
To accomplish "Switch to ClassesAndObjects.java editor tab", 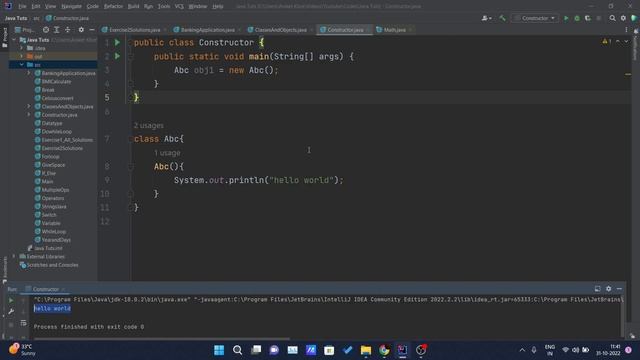I will click(x=280, y=30).
